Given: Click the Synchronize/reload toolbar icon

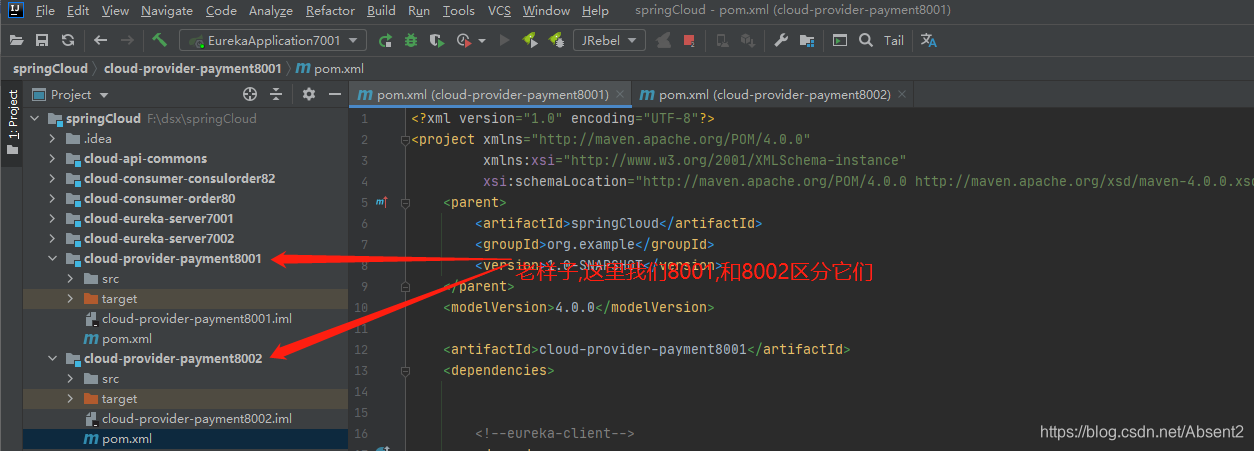Looking at the screenshot, I should click(68, 40).
